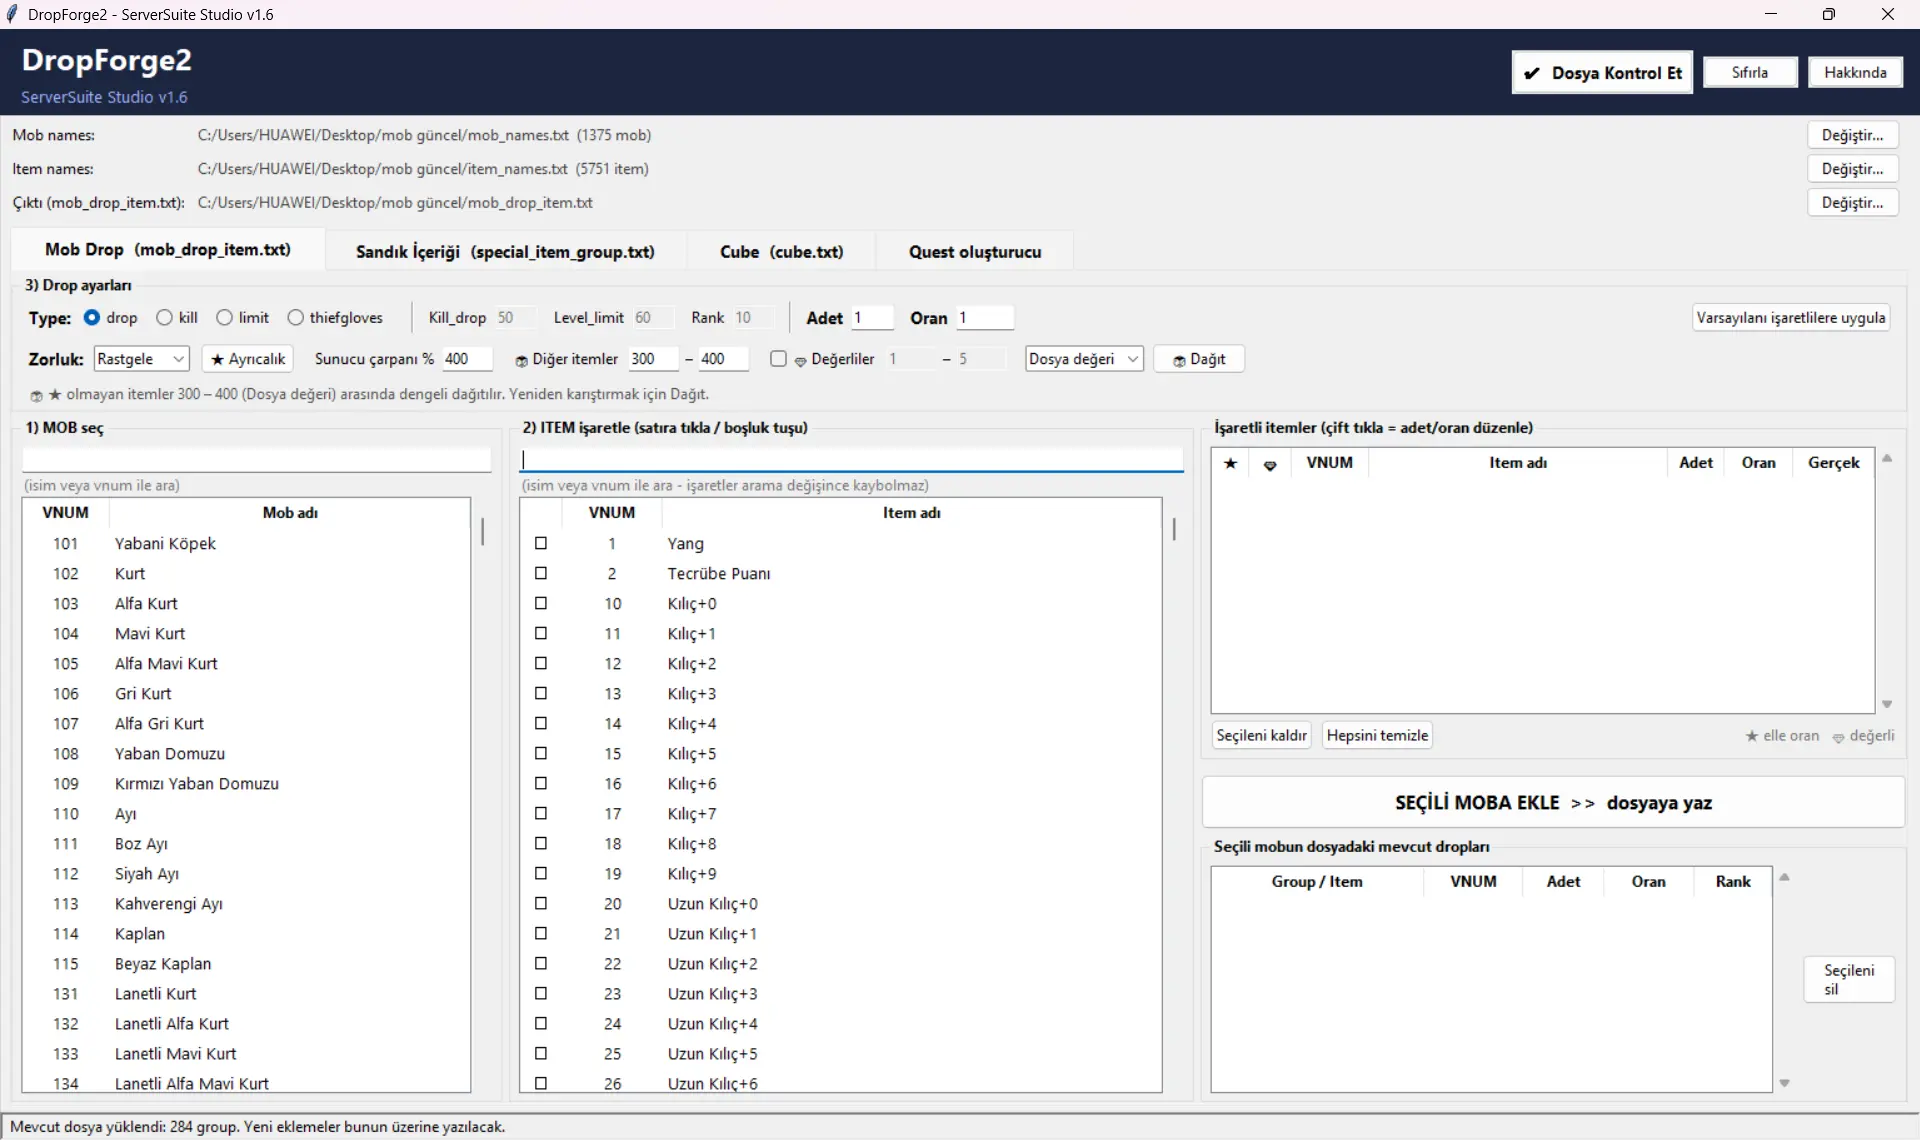This screenshot has width=1920, height=1140.
Task: Mark the Tecrübe Puanı item checkbox
Action: (x=541, y=573)
